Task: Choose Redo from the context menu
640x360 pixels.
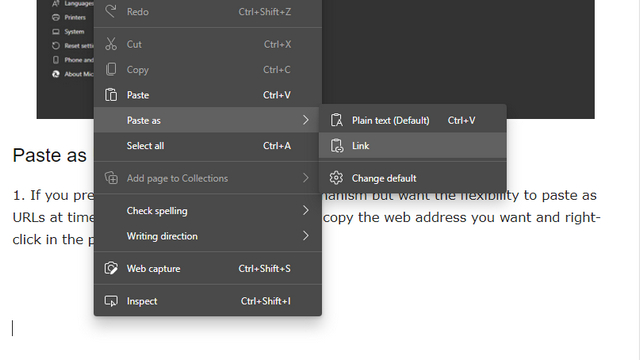Action: coord(208,12)
